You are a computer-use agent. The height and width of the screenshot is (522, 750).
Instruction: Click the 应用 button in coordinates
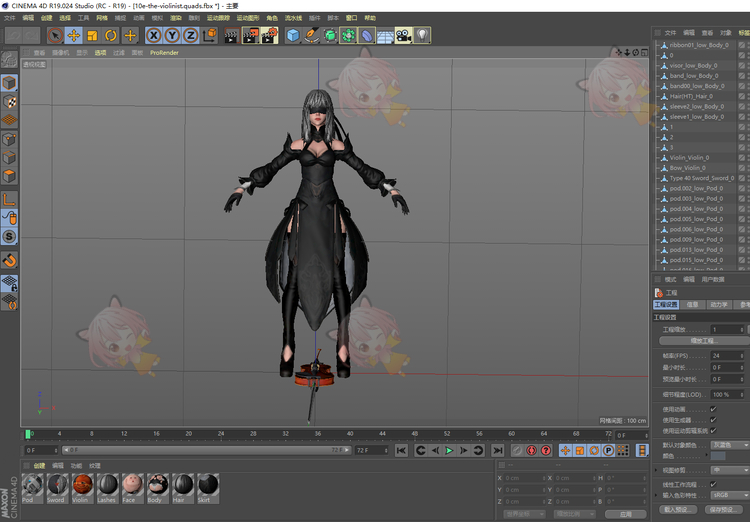(626, 514)
